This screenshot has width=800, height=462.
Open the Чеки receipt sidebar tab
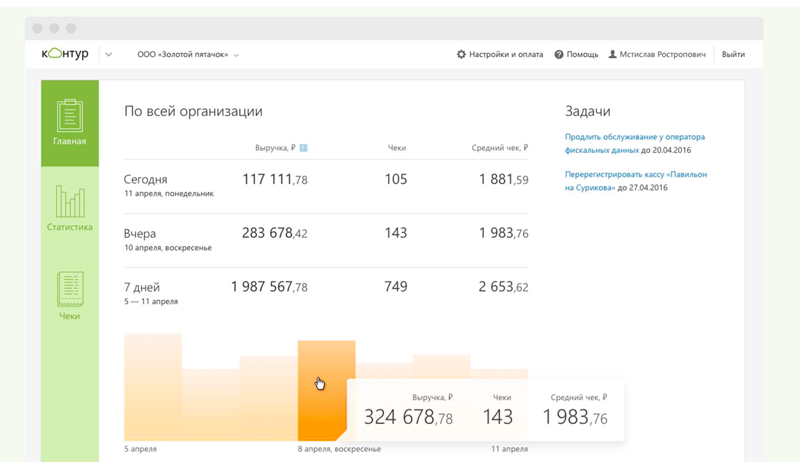[x=70, y=296]
